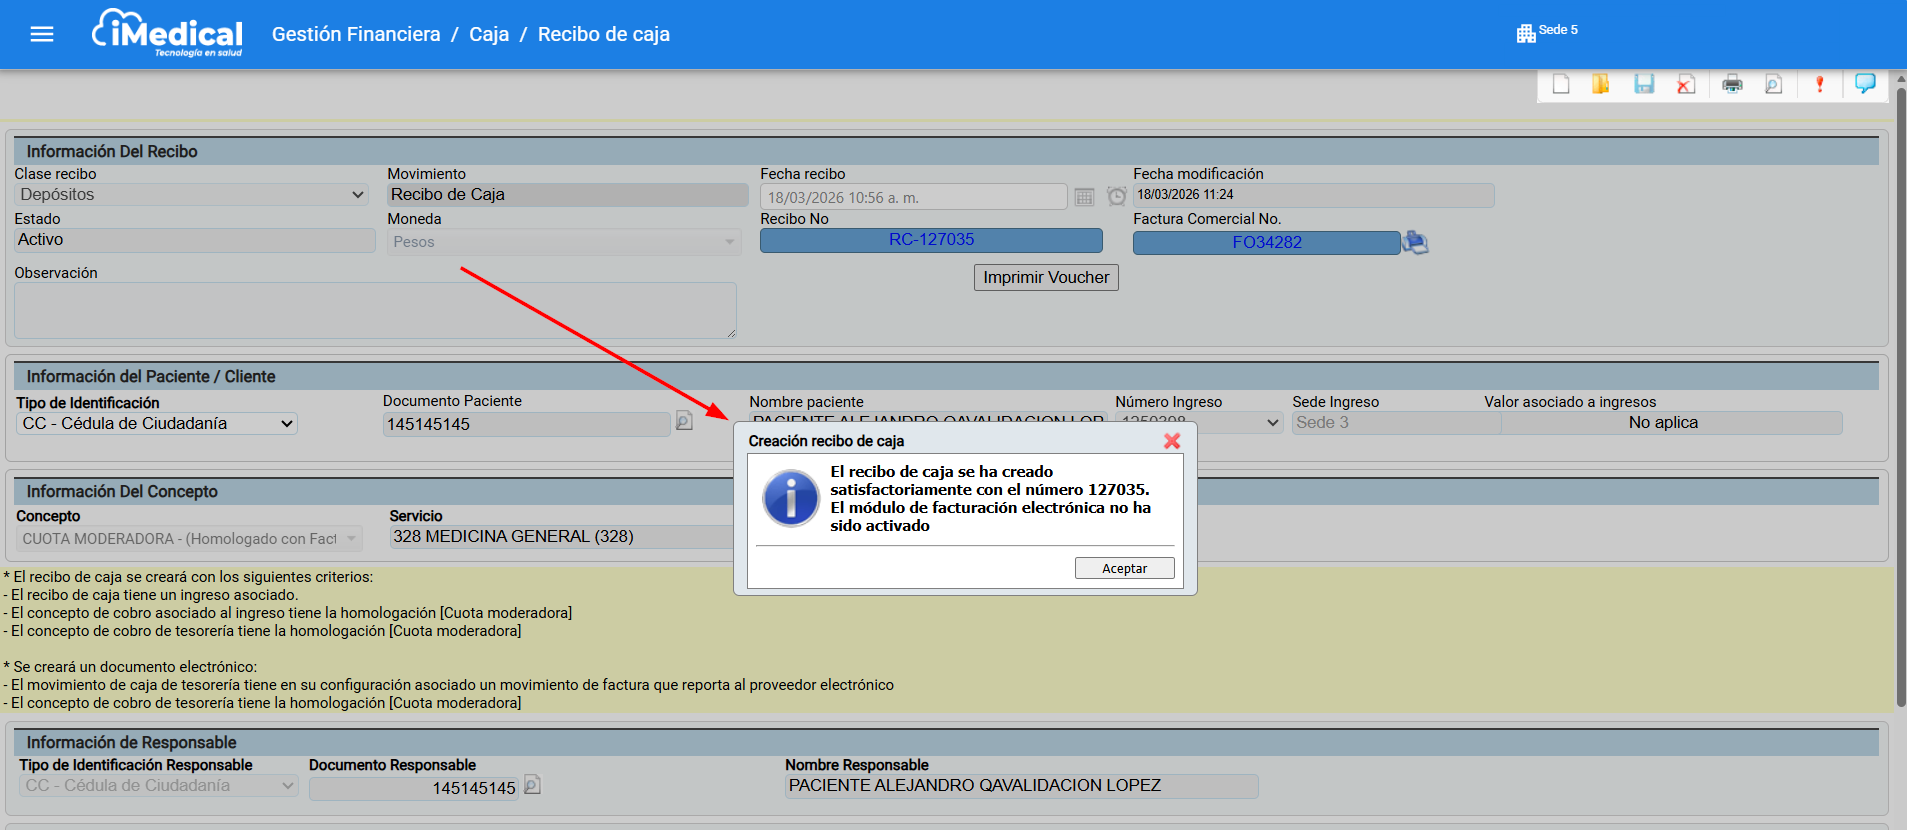The height and width of the screenshot is (830, 1907).
Task: Click the print icon next to Factura Comercial
Action: tap(1415, 242)
